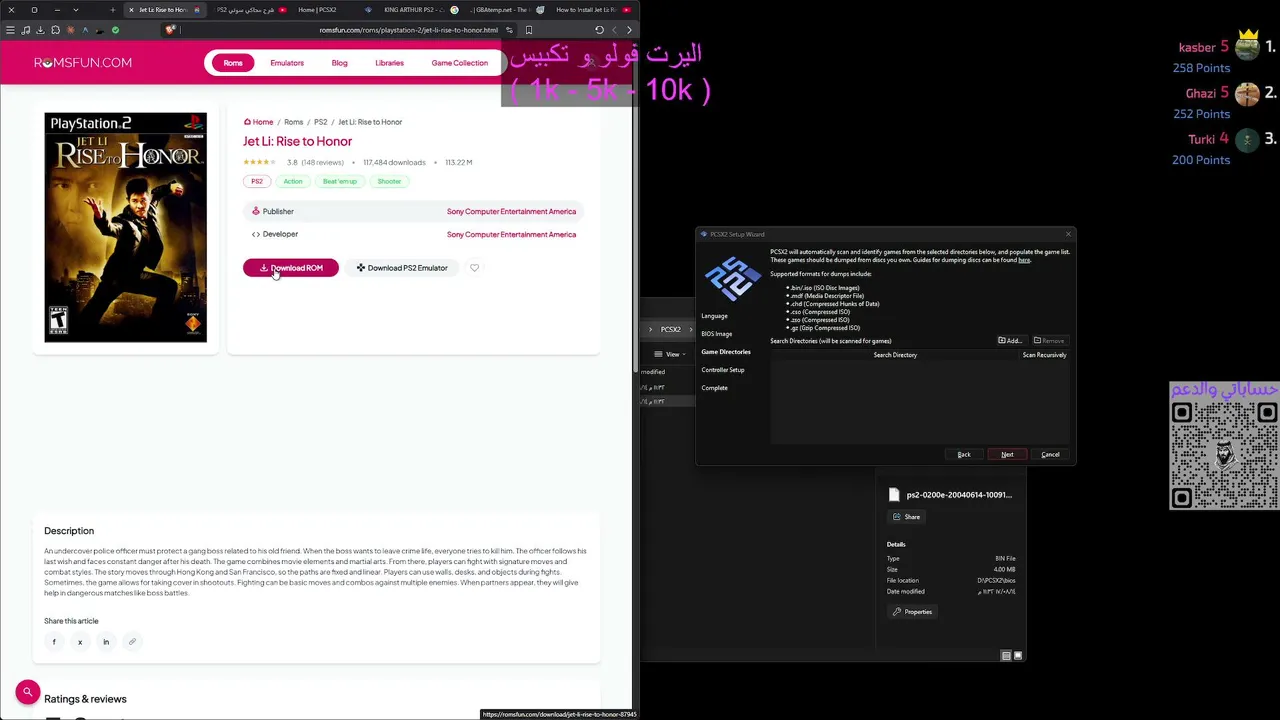
Task: Click the browser address bar URL
Action: click(409, 30)
